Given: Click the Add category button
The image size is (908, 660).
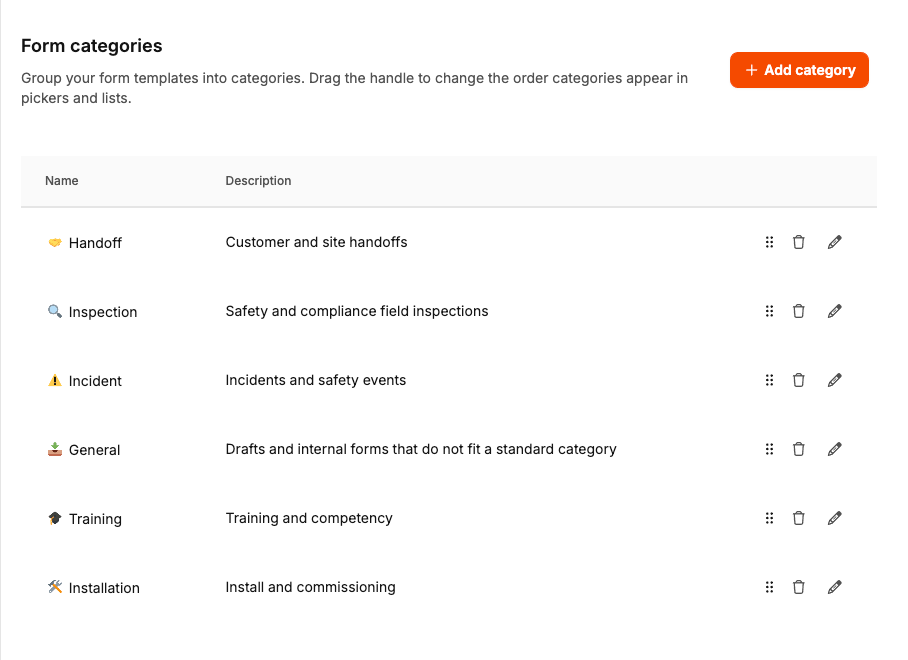Looking at the screenshot, I should tap(799, 70).
